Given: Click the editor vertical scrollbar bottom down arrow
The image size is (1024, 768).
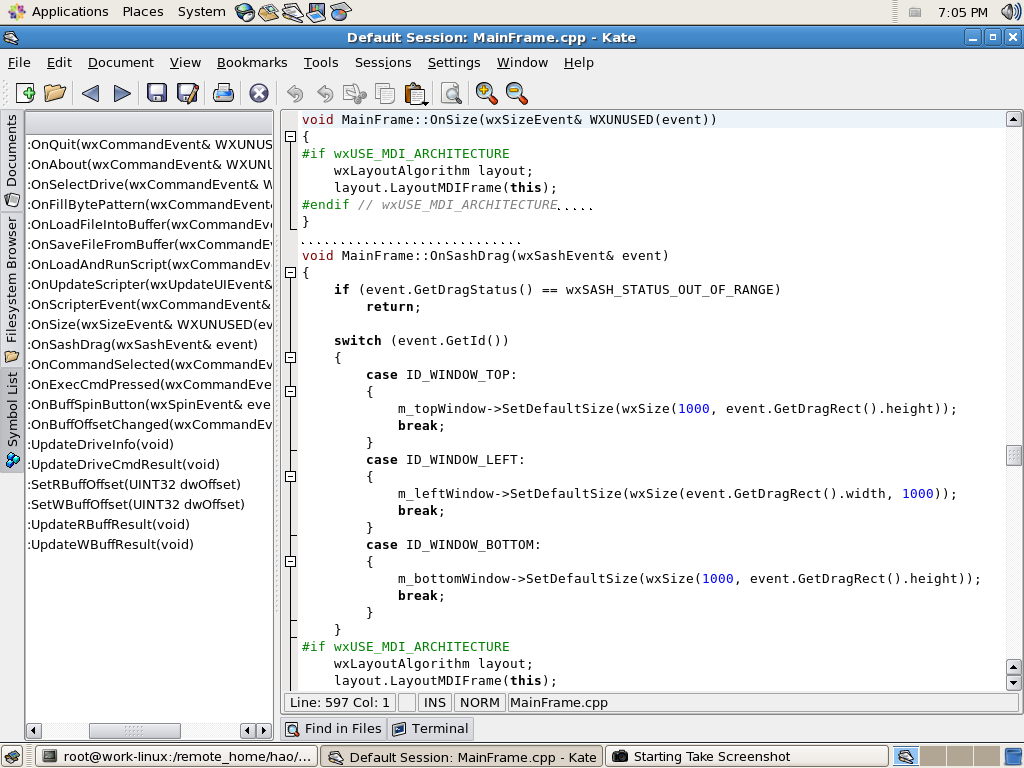Looking at the screenshot, I should 1013,683.
